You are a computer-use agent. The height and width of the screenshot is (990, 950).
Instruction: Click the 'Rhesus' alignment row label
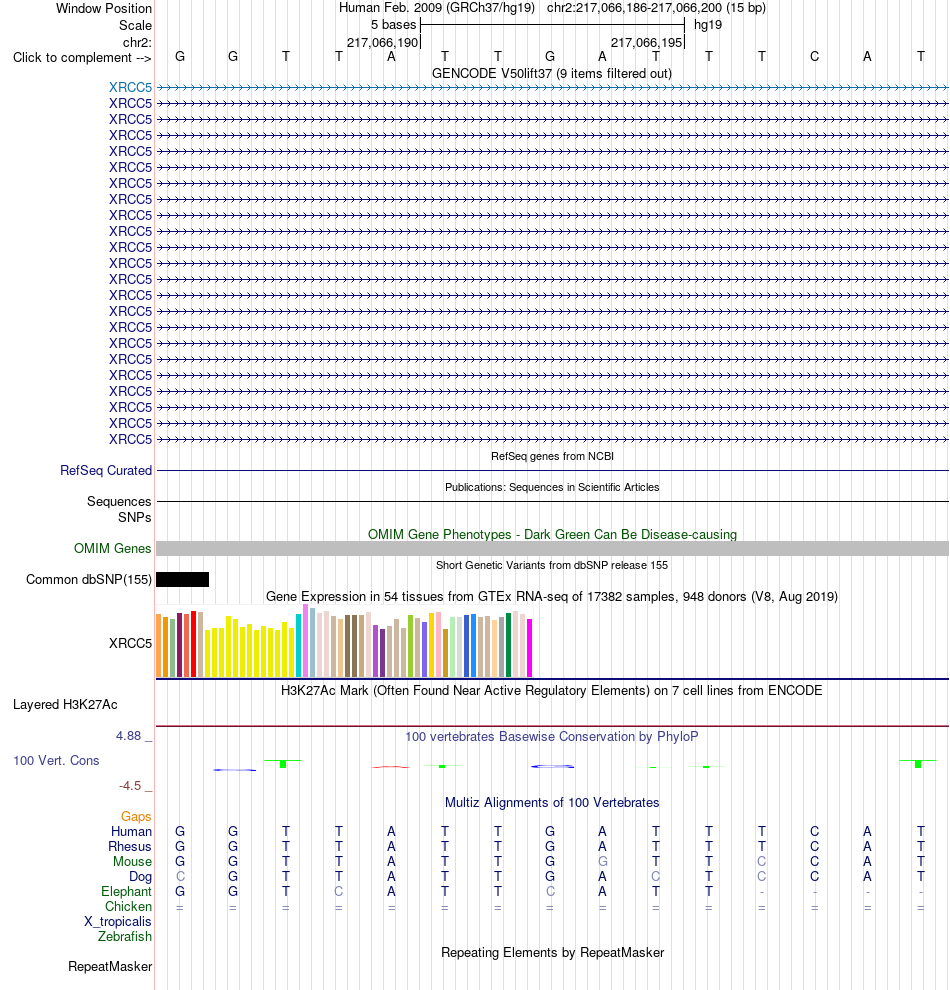pyautogui.click(x=129, y=847)
